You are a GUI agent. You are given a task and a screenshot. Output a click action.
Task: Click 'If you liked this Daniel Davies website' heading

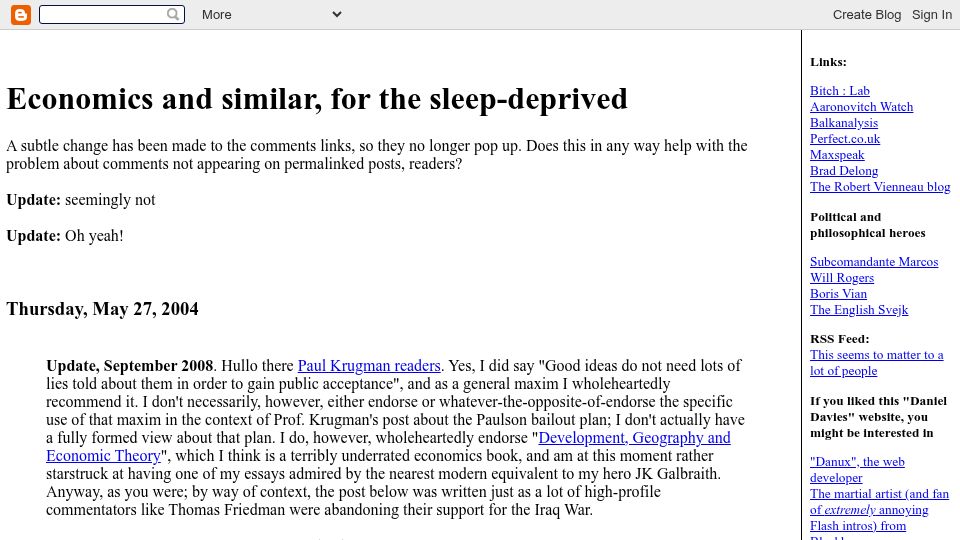coord(878,417)
